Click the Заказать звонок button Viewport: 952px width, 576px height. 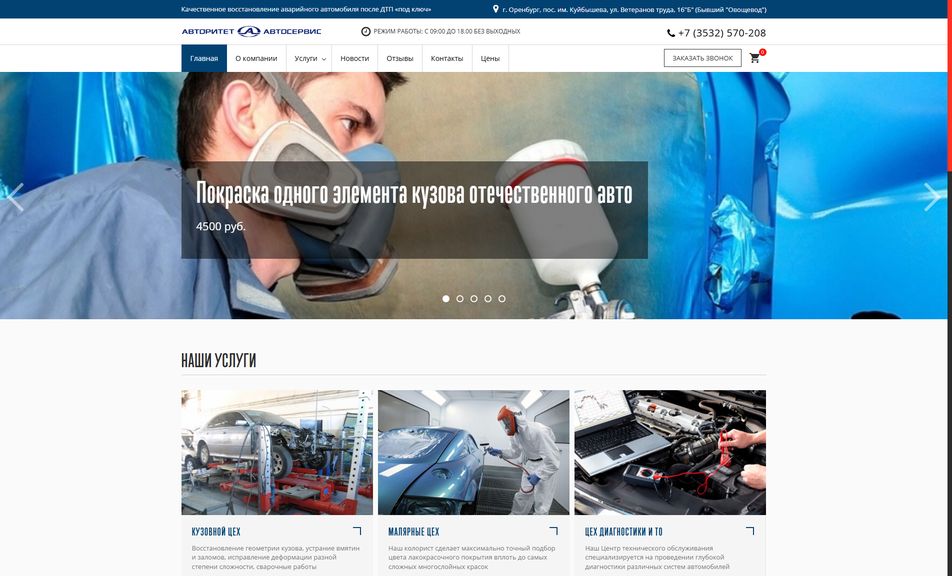[x=702, y=58]
